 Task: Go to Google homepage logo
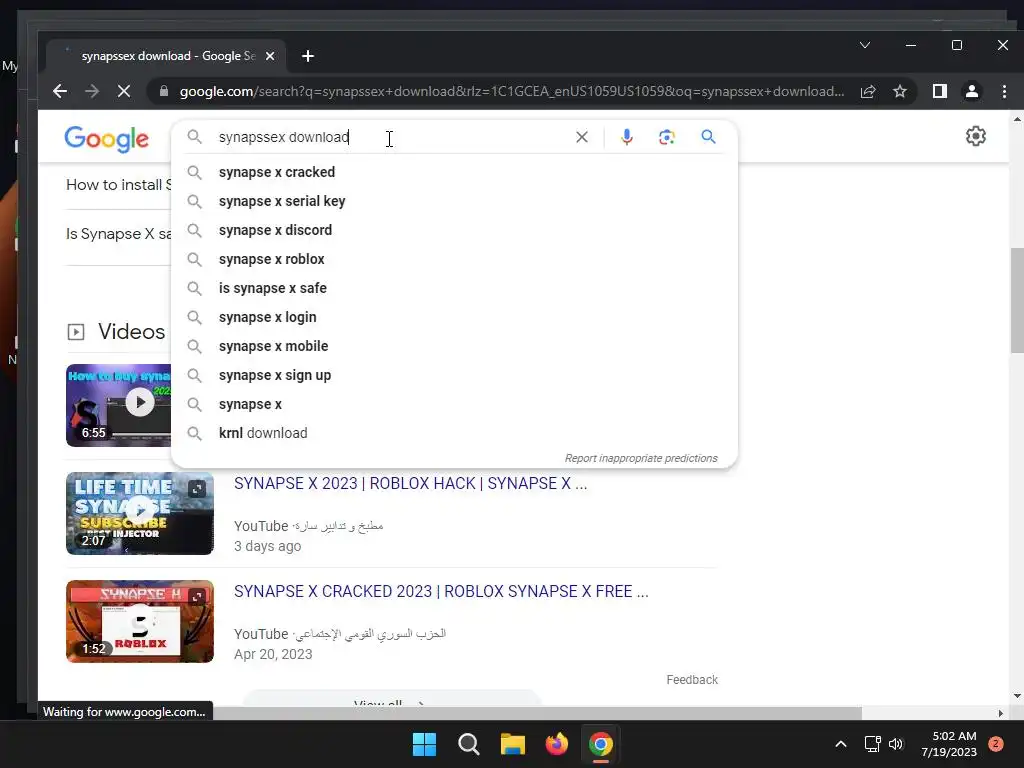pyautogui.click(x=106, y=138)
